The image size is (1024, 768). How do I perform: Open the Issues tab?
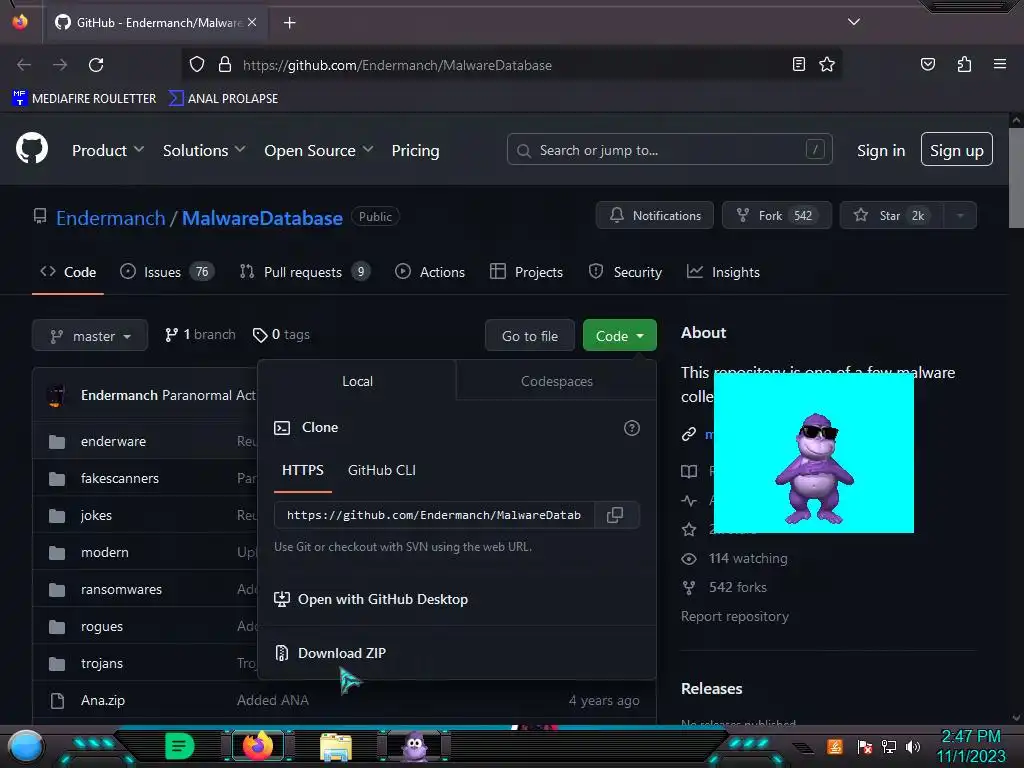coord(167,272)
